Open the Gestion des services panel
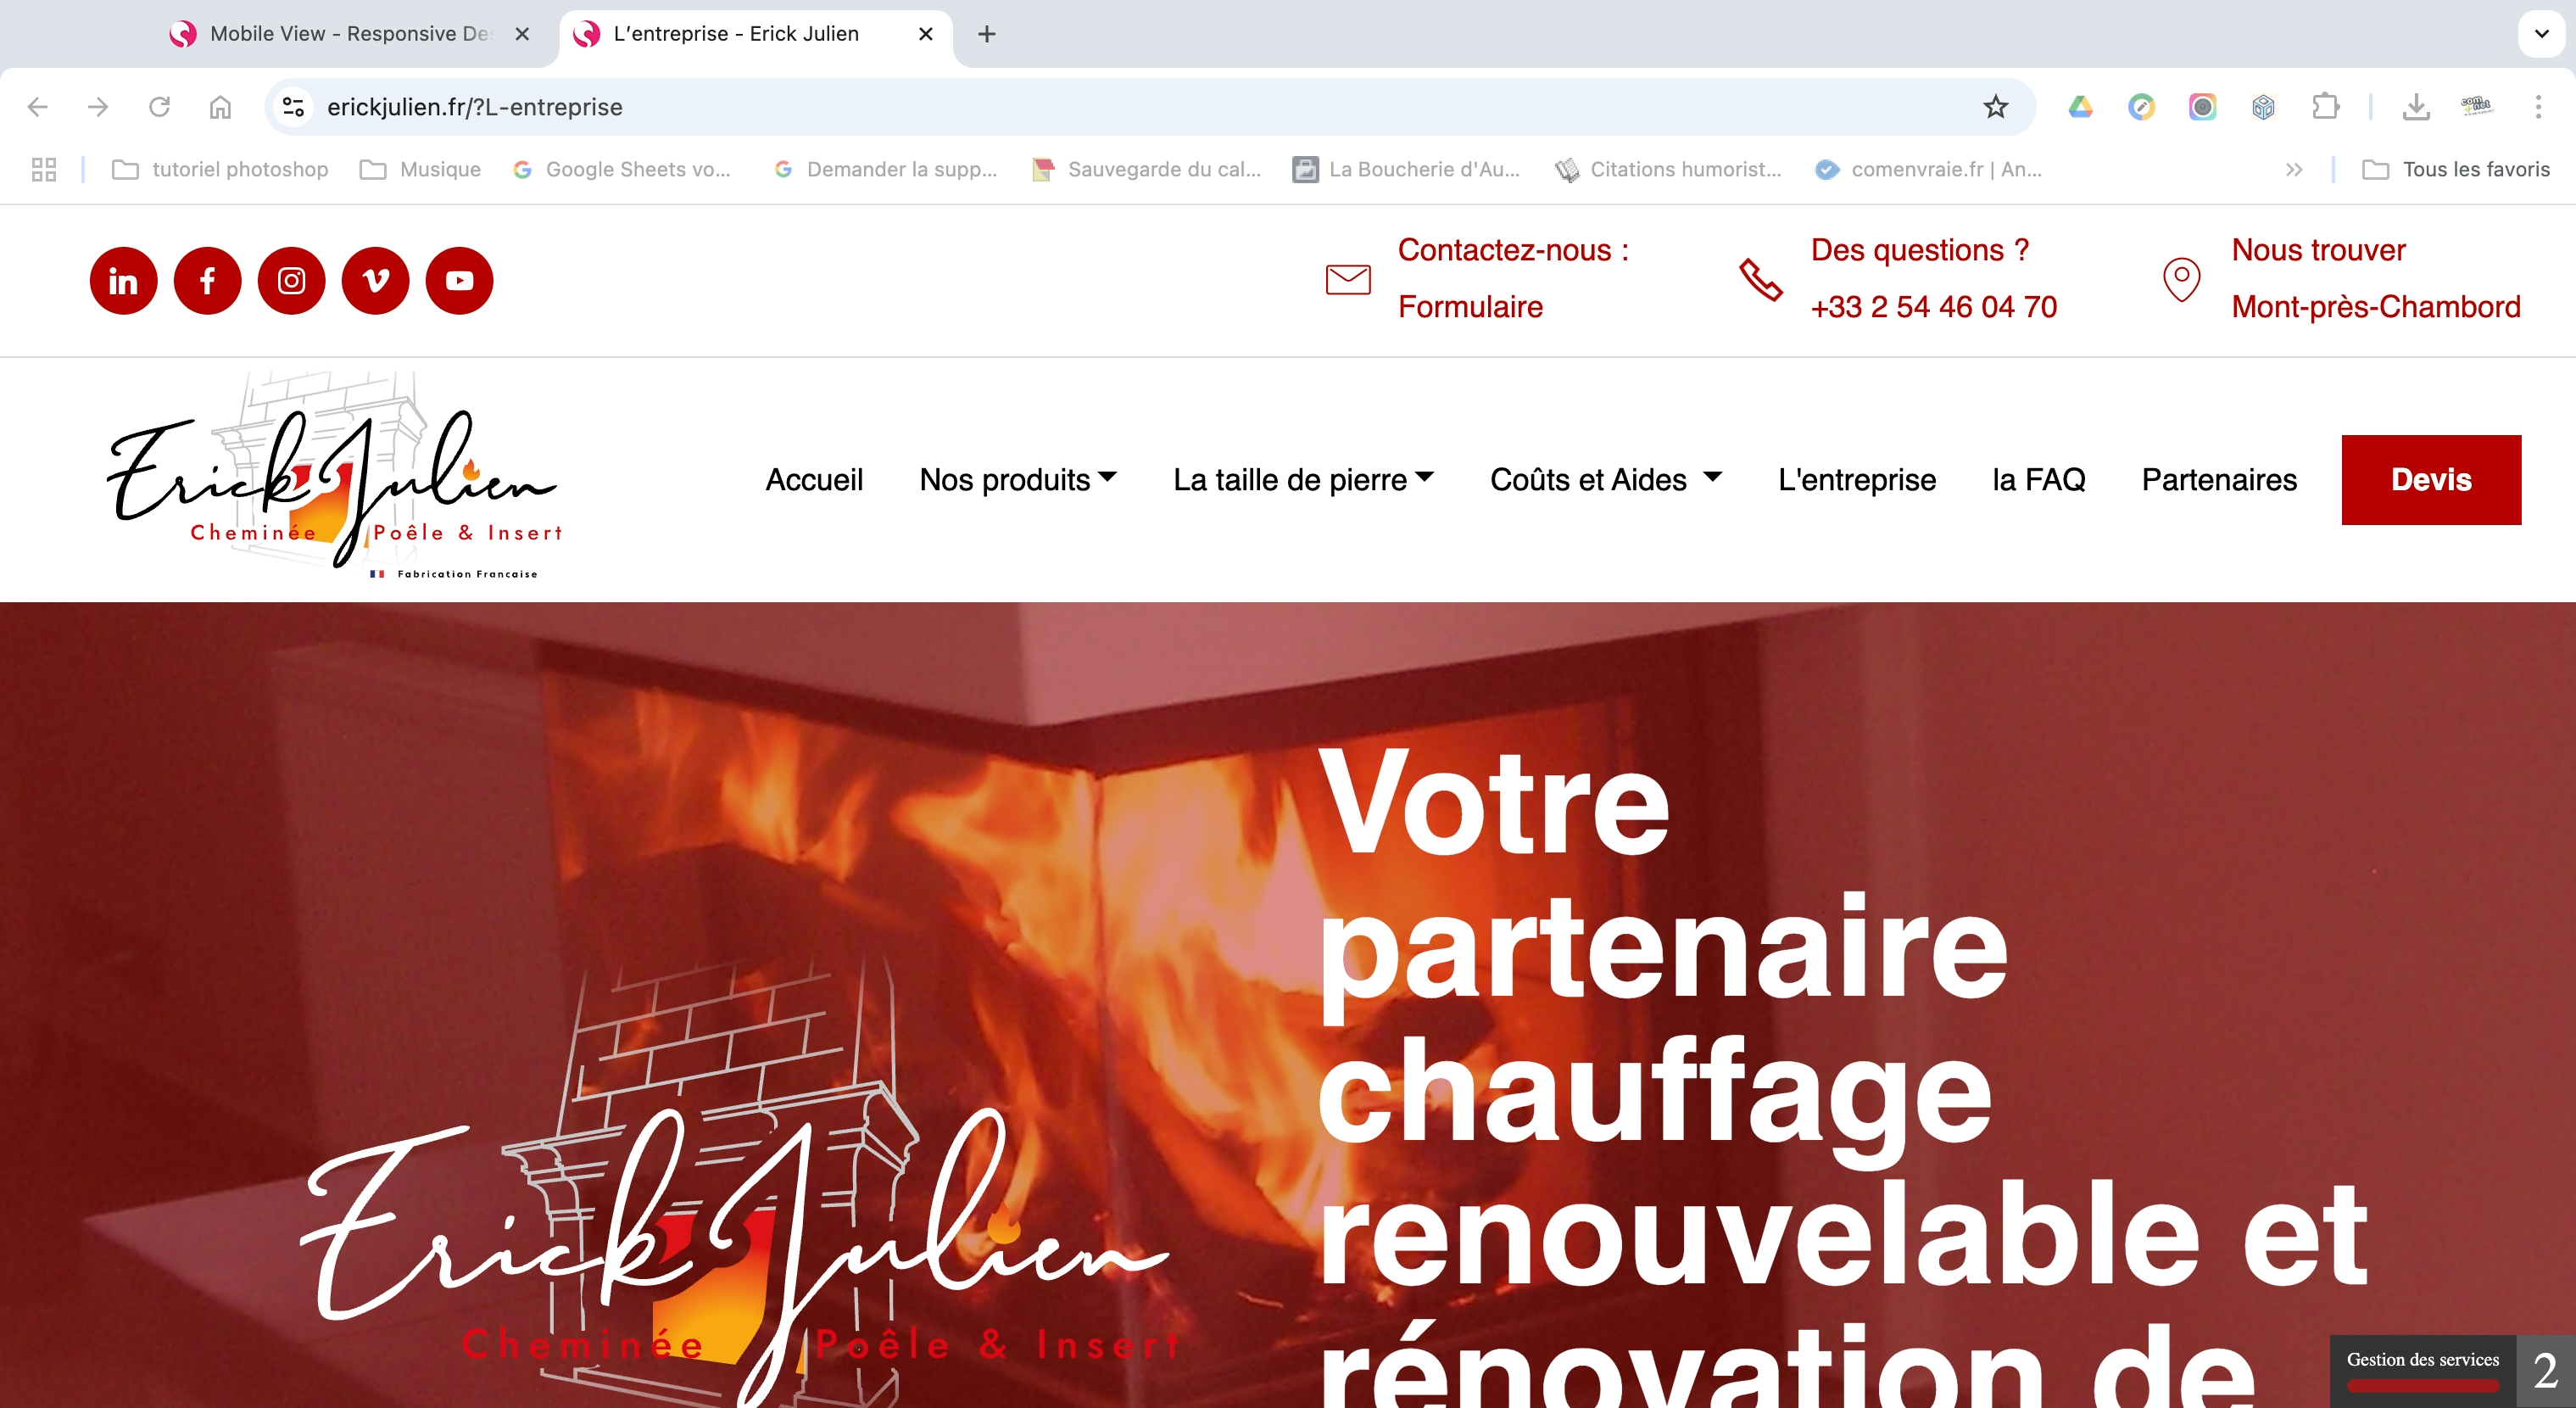This screenshot has width=2576, height=1408. [2422, 1371]
